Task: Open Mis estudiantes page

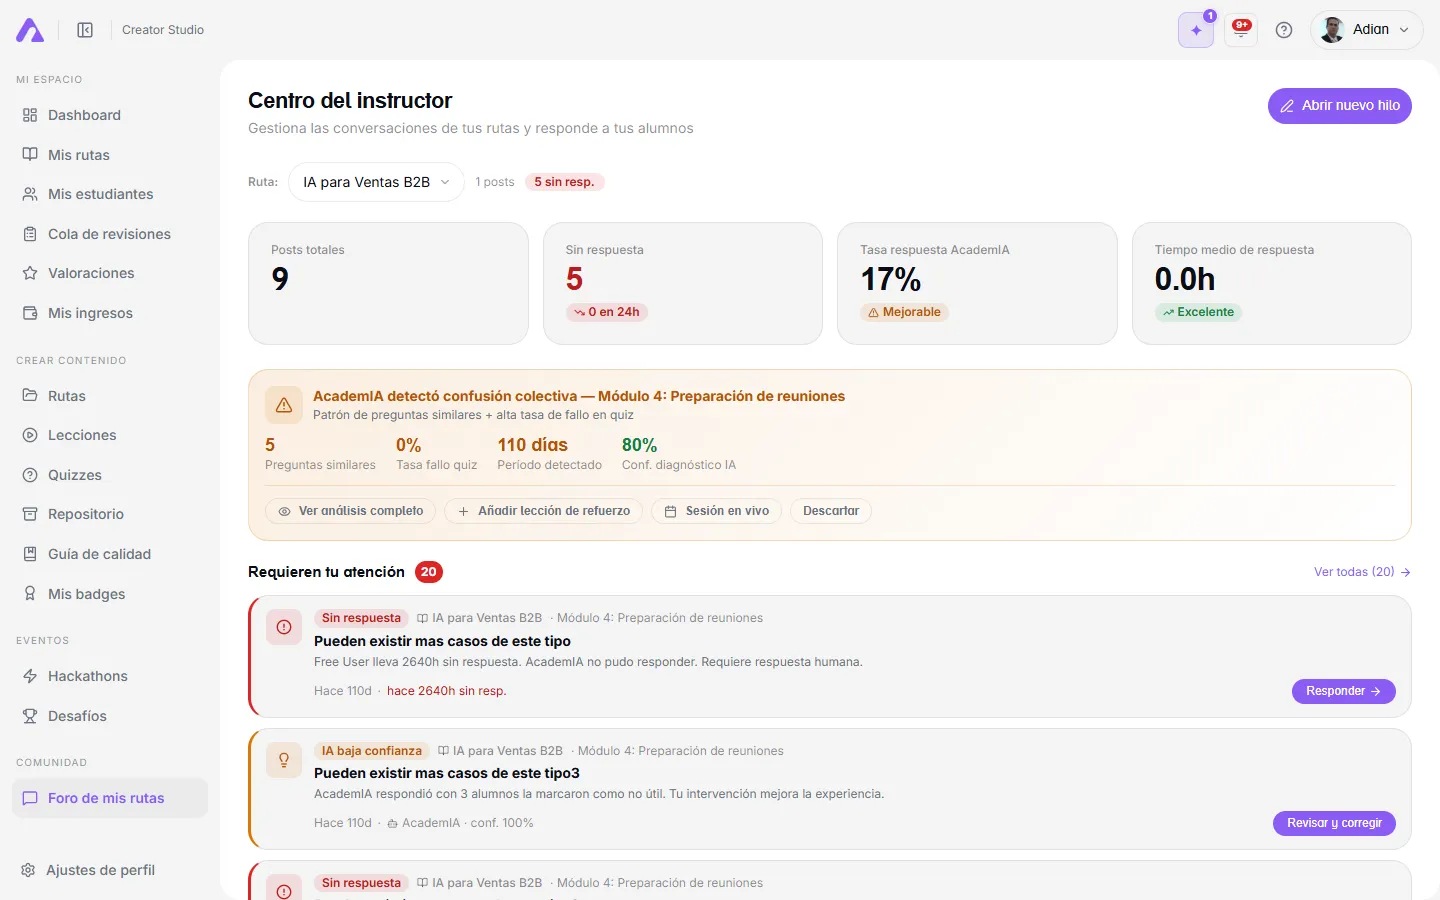Action: click(x=110, y=194)
